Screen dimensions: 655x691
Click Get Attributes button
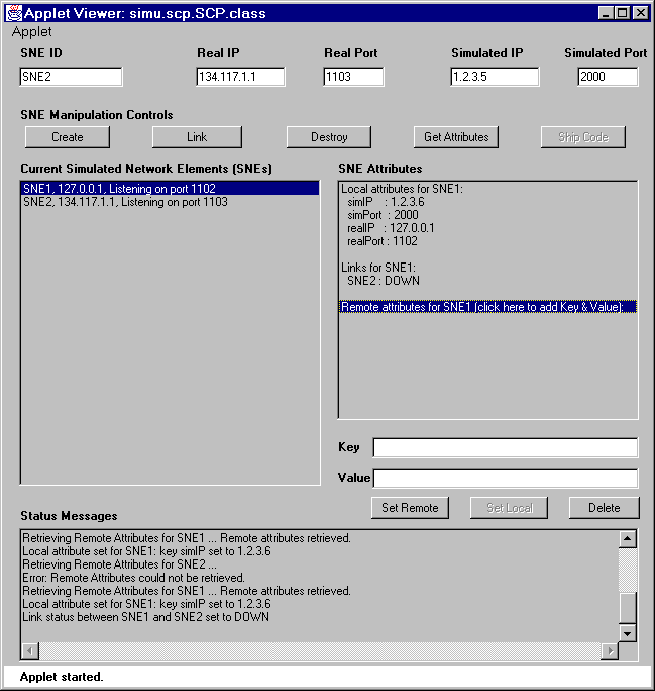coord(456,137)
